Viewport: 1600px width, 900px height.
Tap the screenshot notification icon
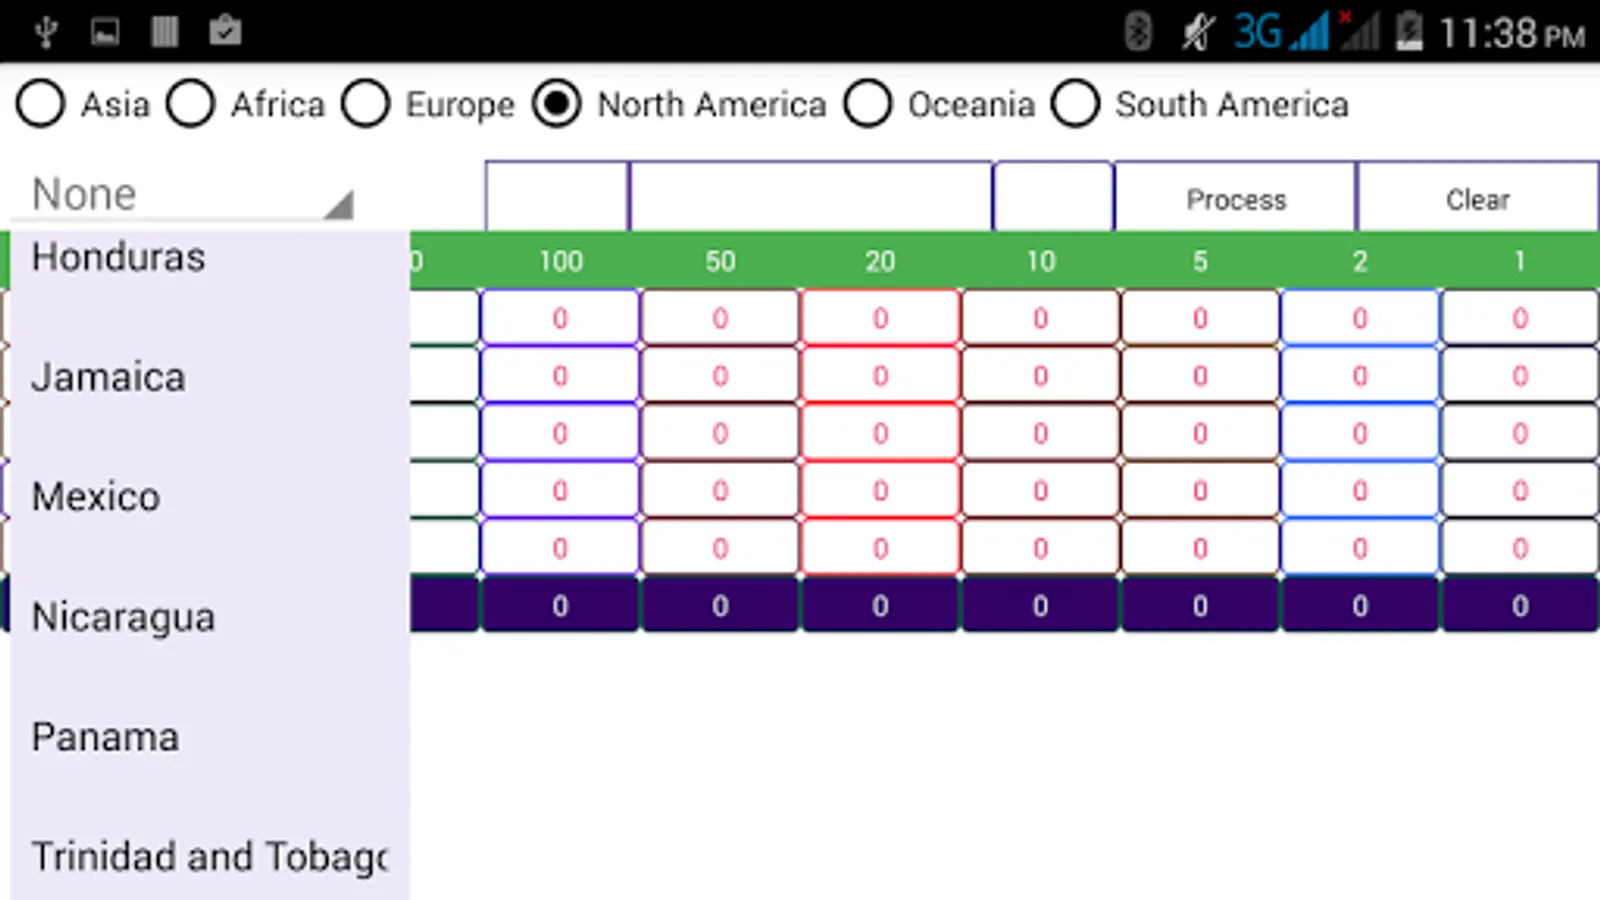[103, 30]
